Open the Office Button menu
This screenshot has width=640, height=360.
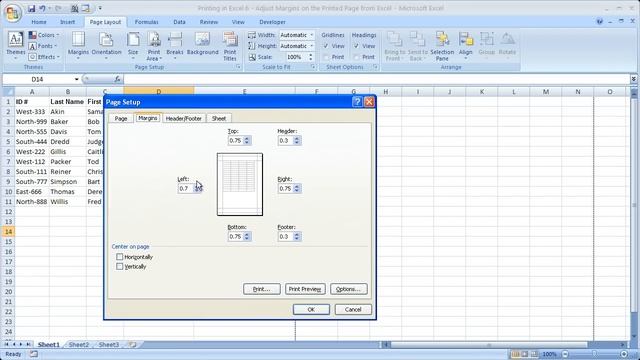pyautogui.click(x=12, y=12)
